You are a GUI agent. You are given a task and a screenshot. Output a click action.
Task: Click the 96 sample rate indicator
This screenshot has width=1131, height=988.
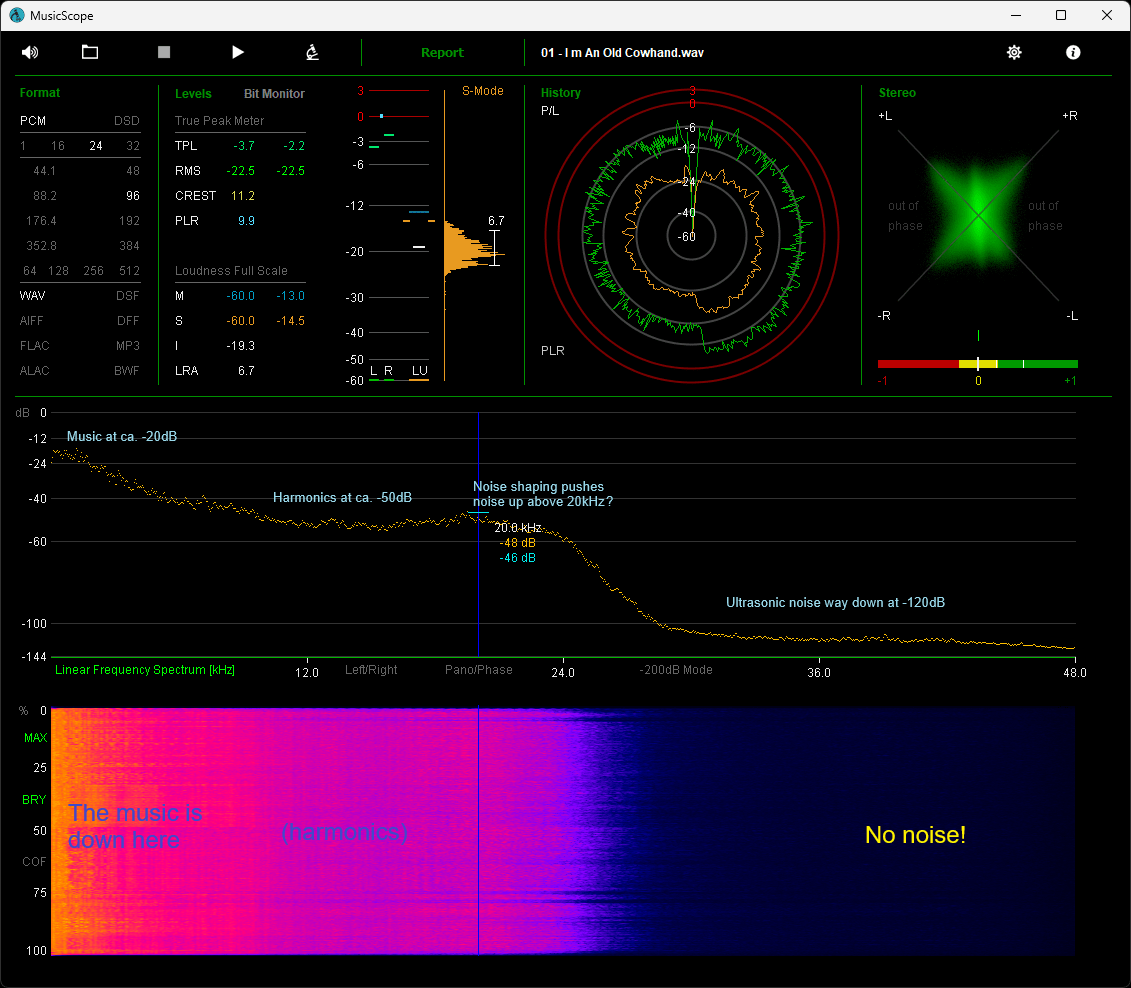[133, 196]
